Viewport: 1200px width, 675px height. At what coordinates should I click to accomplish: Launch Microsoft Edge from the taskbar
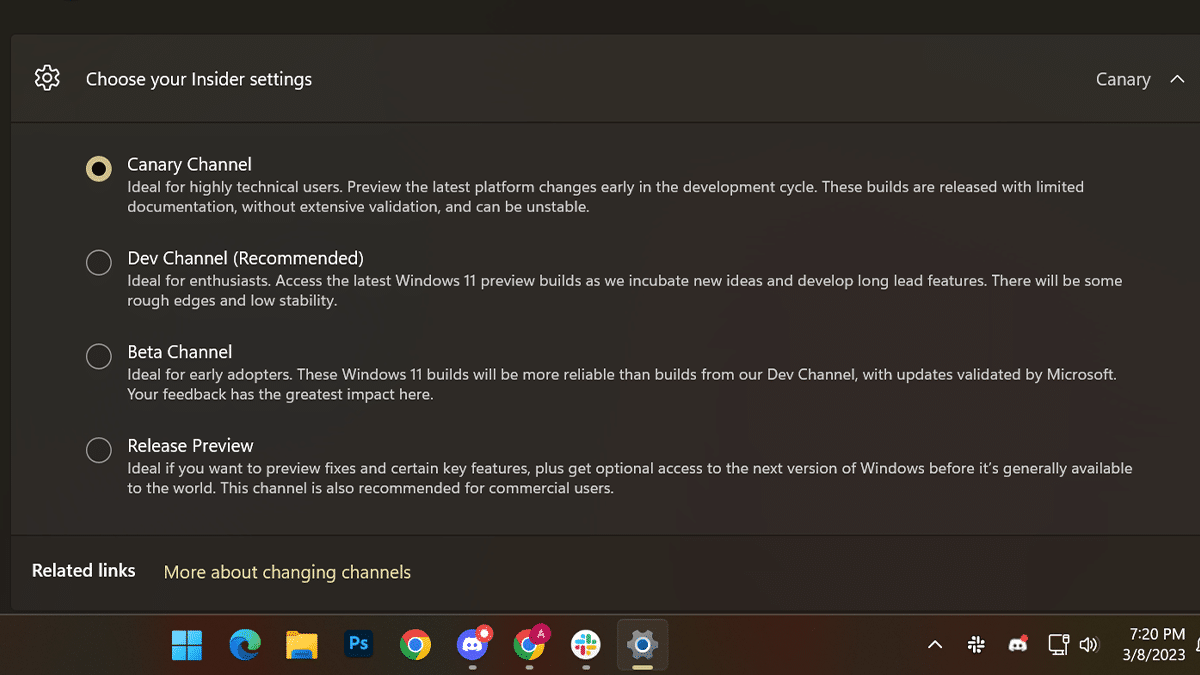point(245,645)
